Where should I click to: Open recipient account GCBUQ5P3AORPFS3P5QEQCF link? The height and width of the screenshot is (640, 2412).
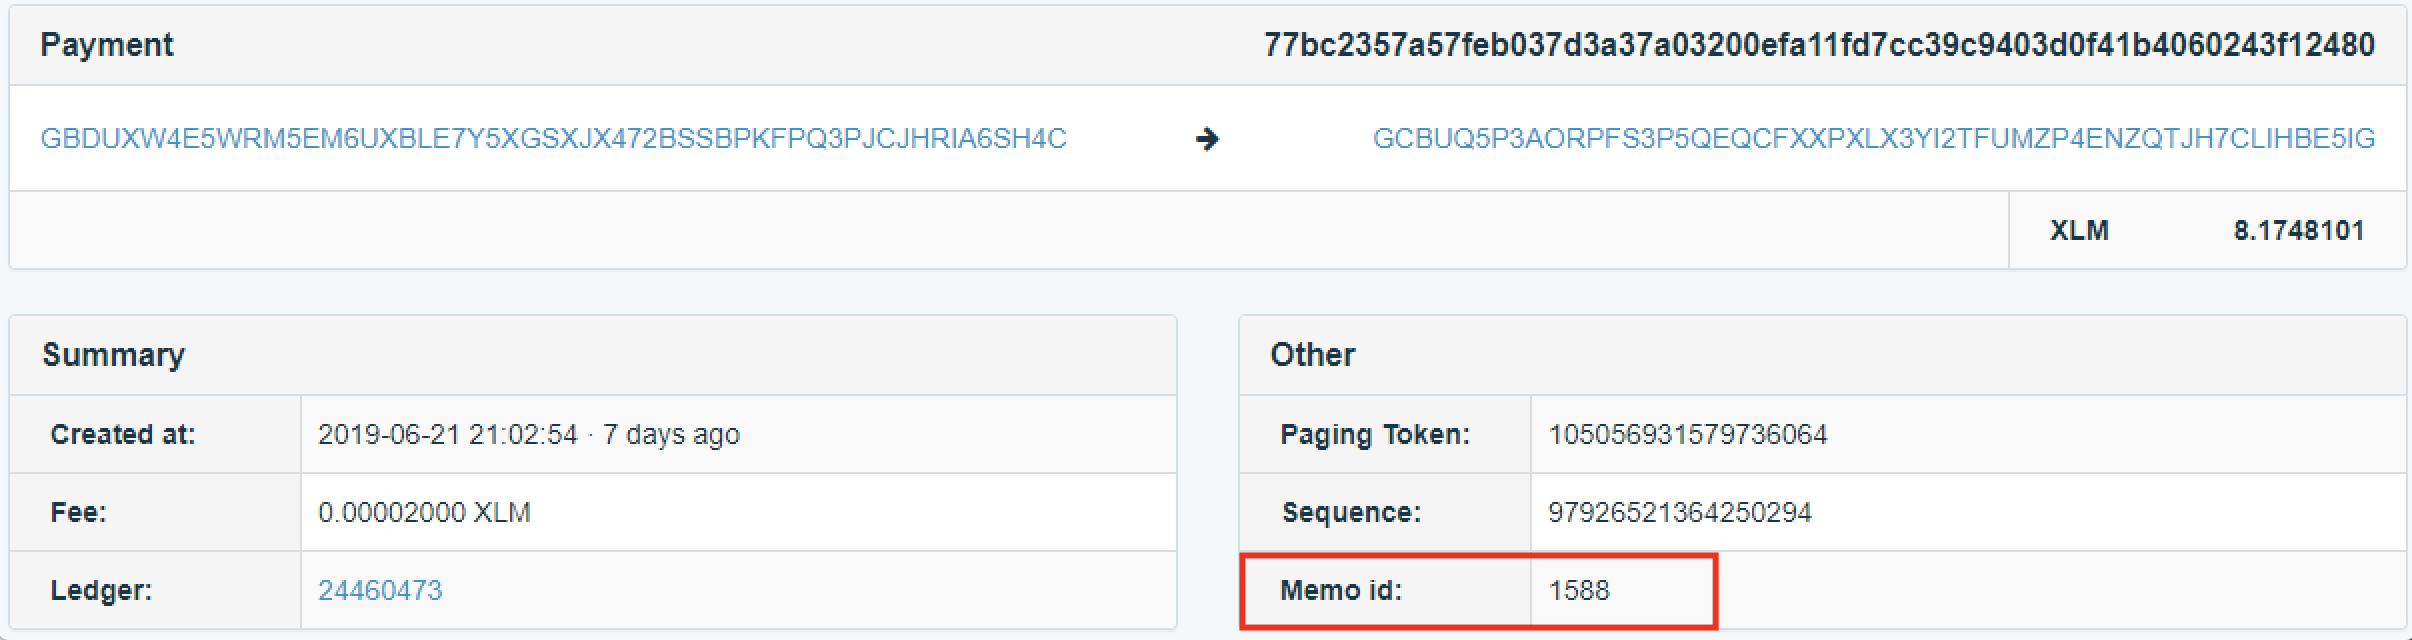[1873, 138]
